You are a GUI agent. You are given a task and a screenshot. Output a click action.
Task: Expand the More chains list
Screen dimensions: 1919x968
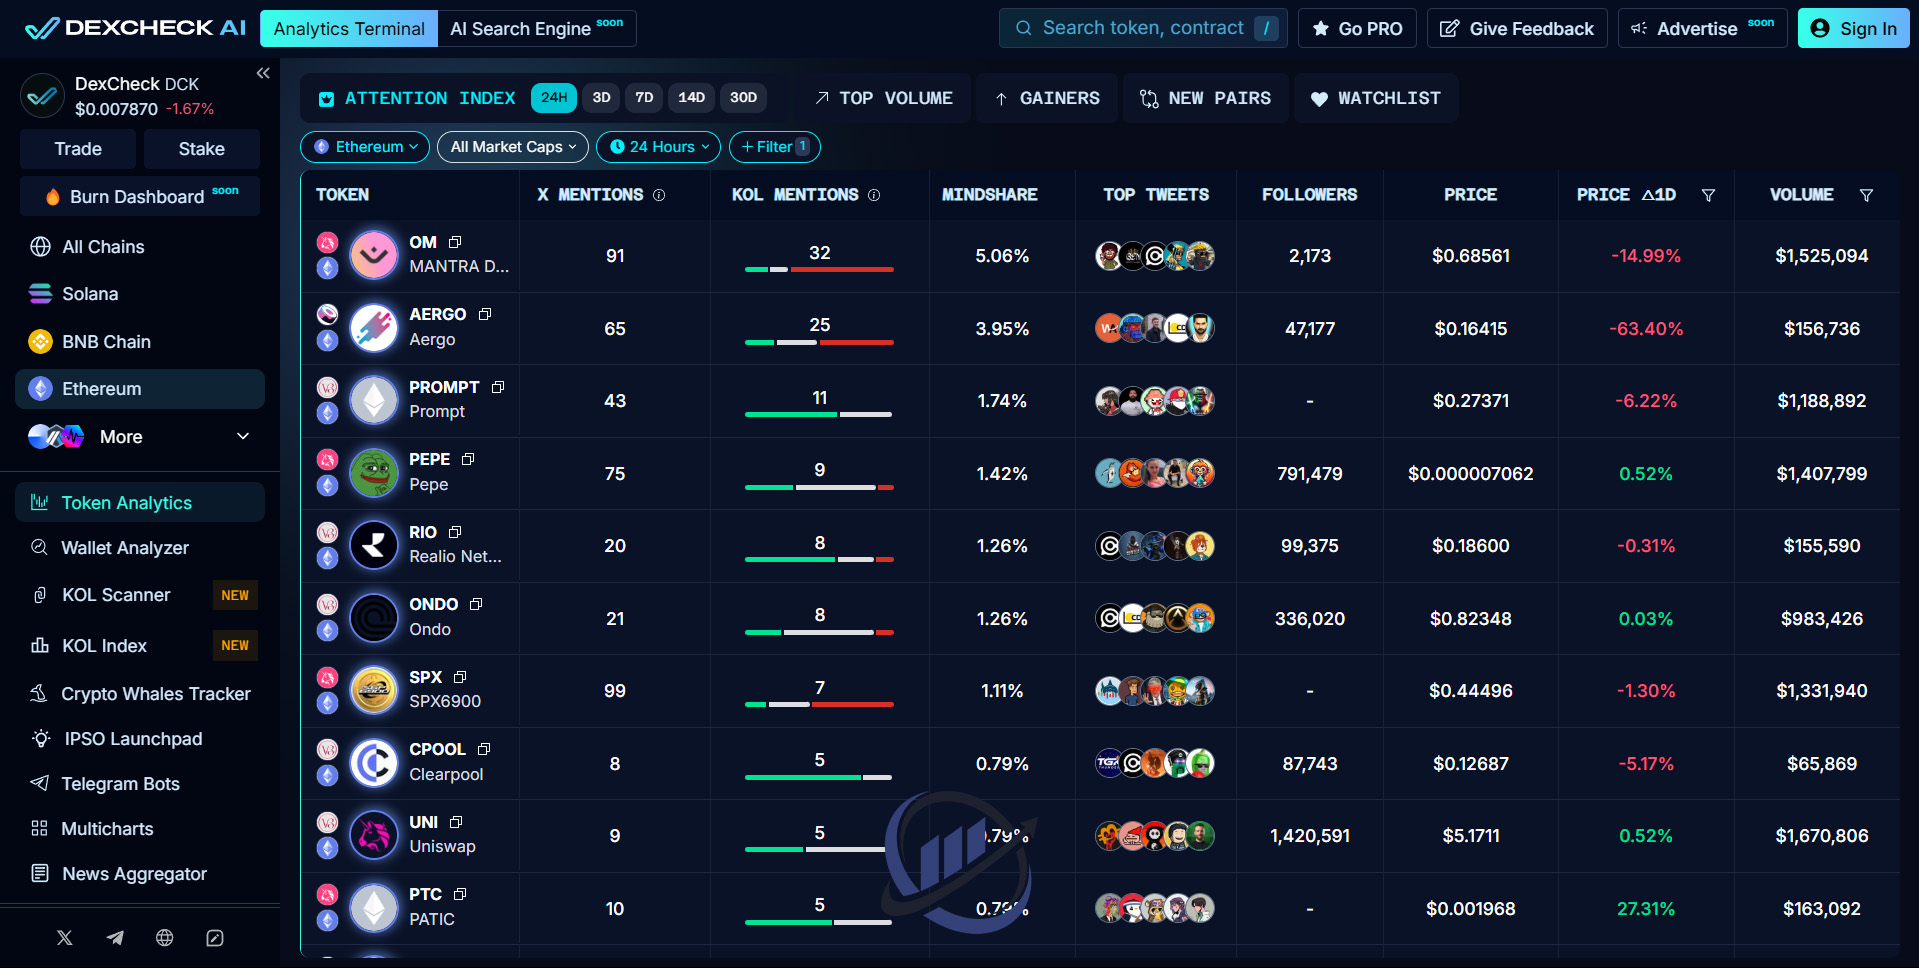(x=140, y=437)
